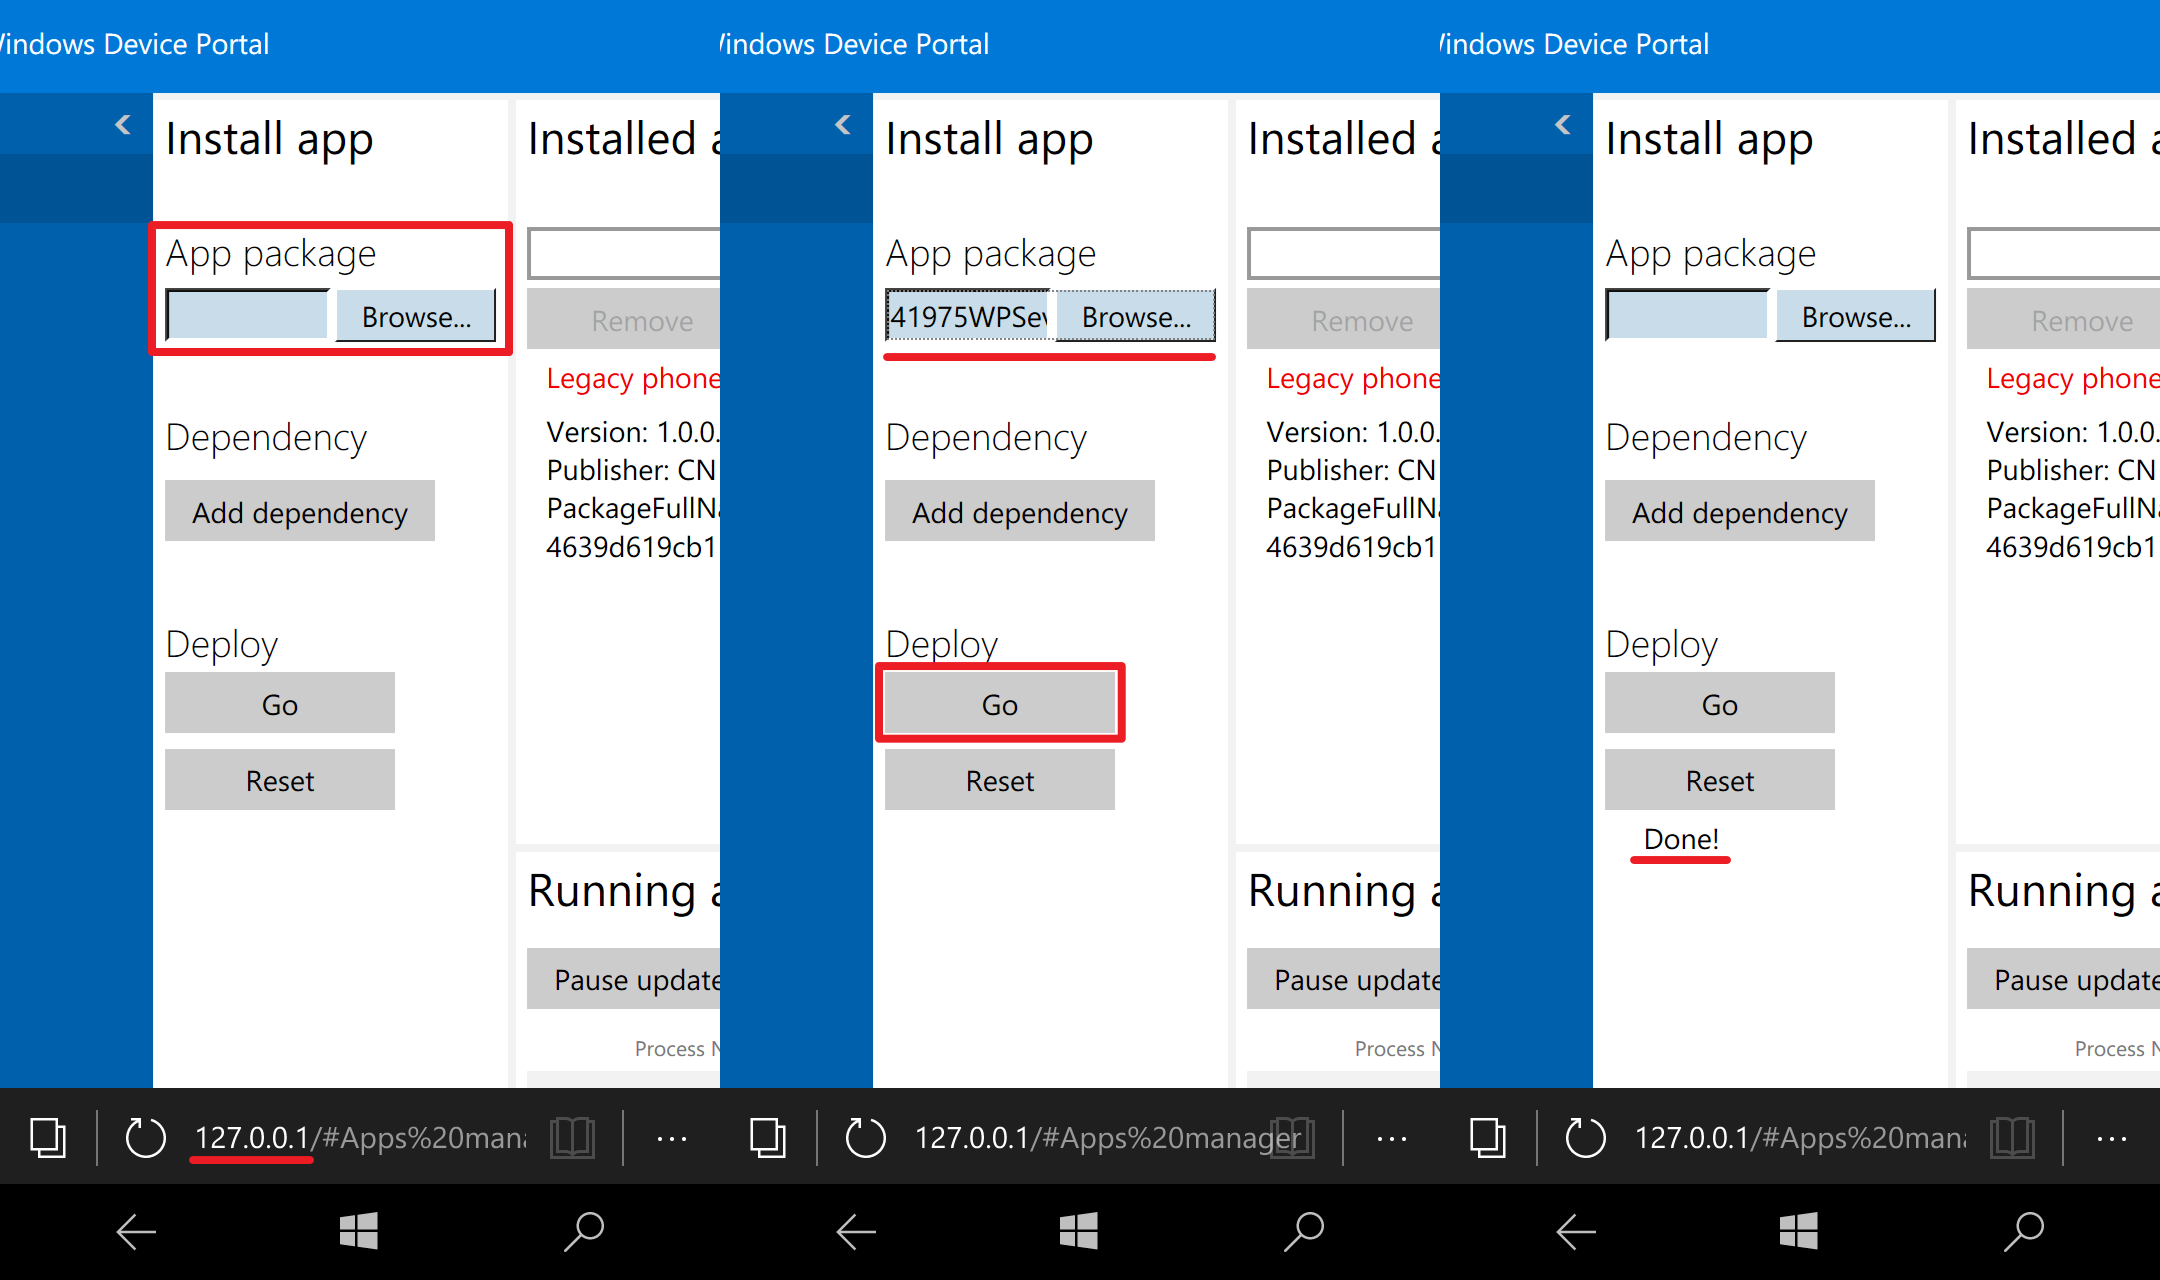This screenshot has height=1280, width=2160.
Task: Click Legacy phone text in middle screenshot
Action: pyautogui.click(x=1353, y=378)
